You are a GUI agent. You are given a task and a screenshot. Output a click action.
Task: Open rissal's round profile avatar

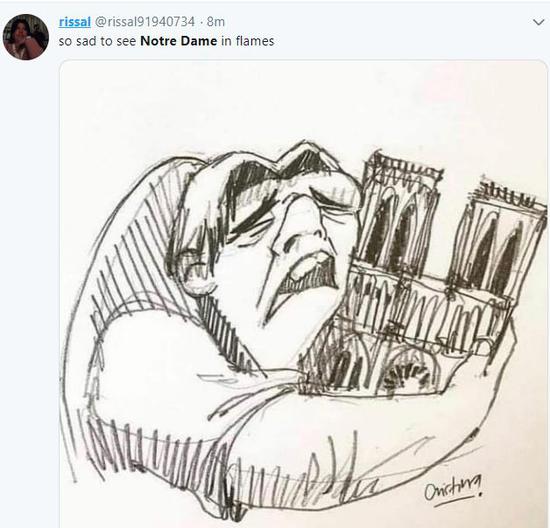26,37
